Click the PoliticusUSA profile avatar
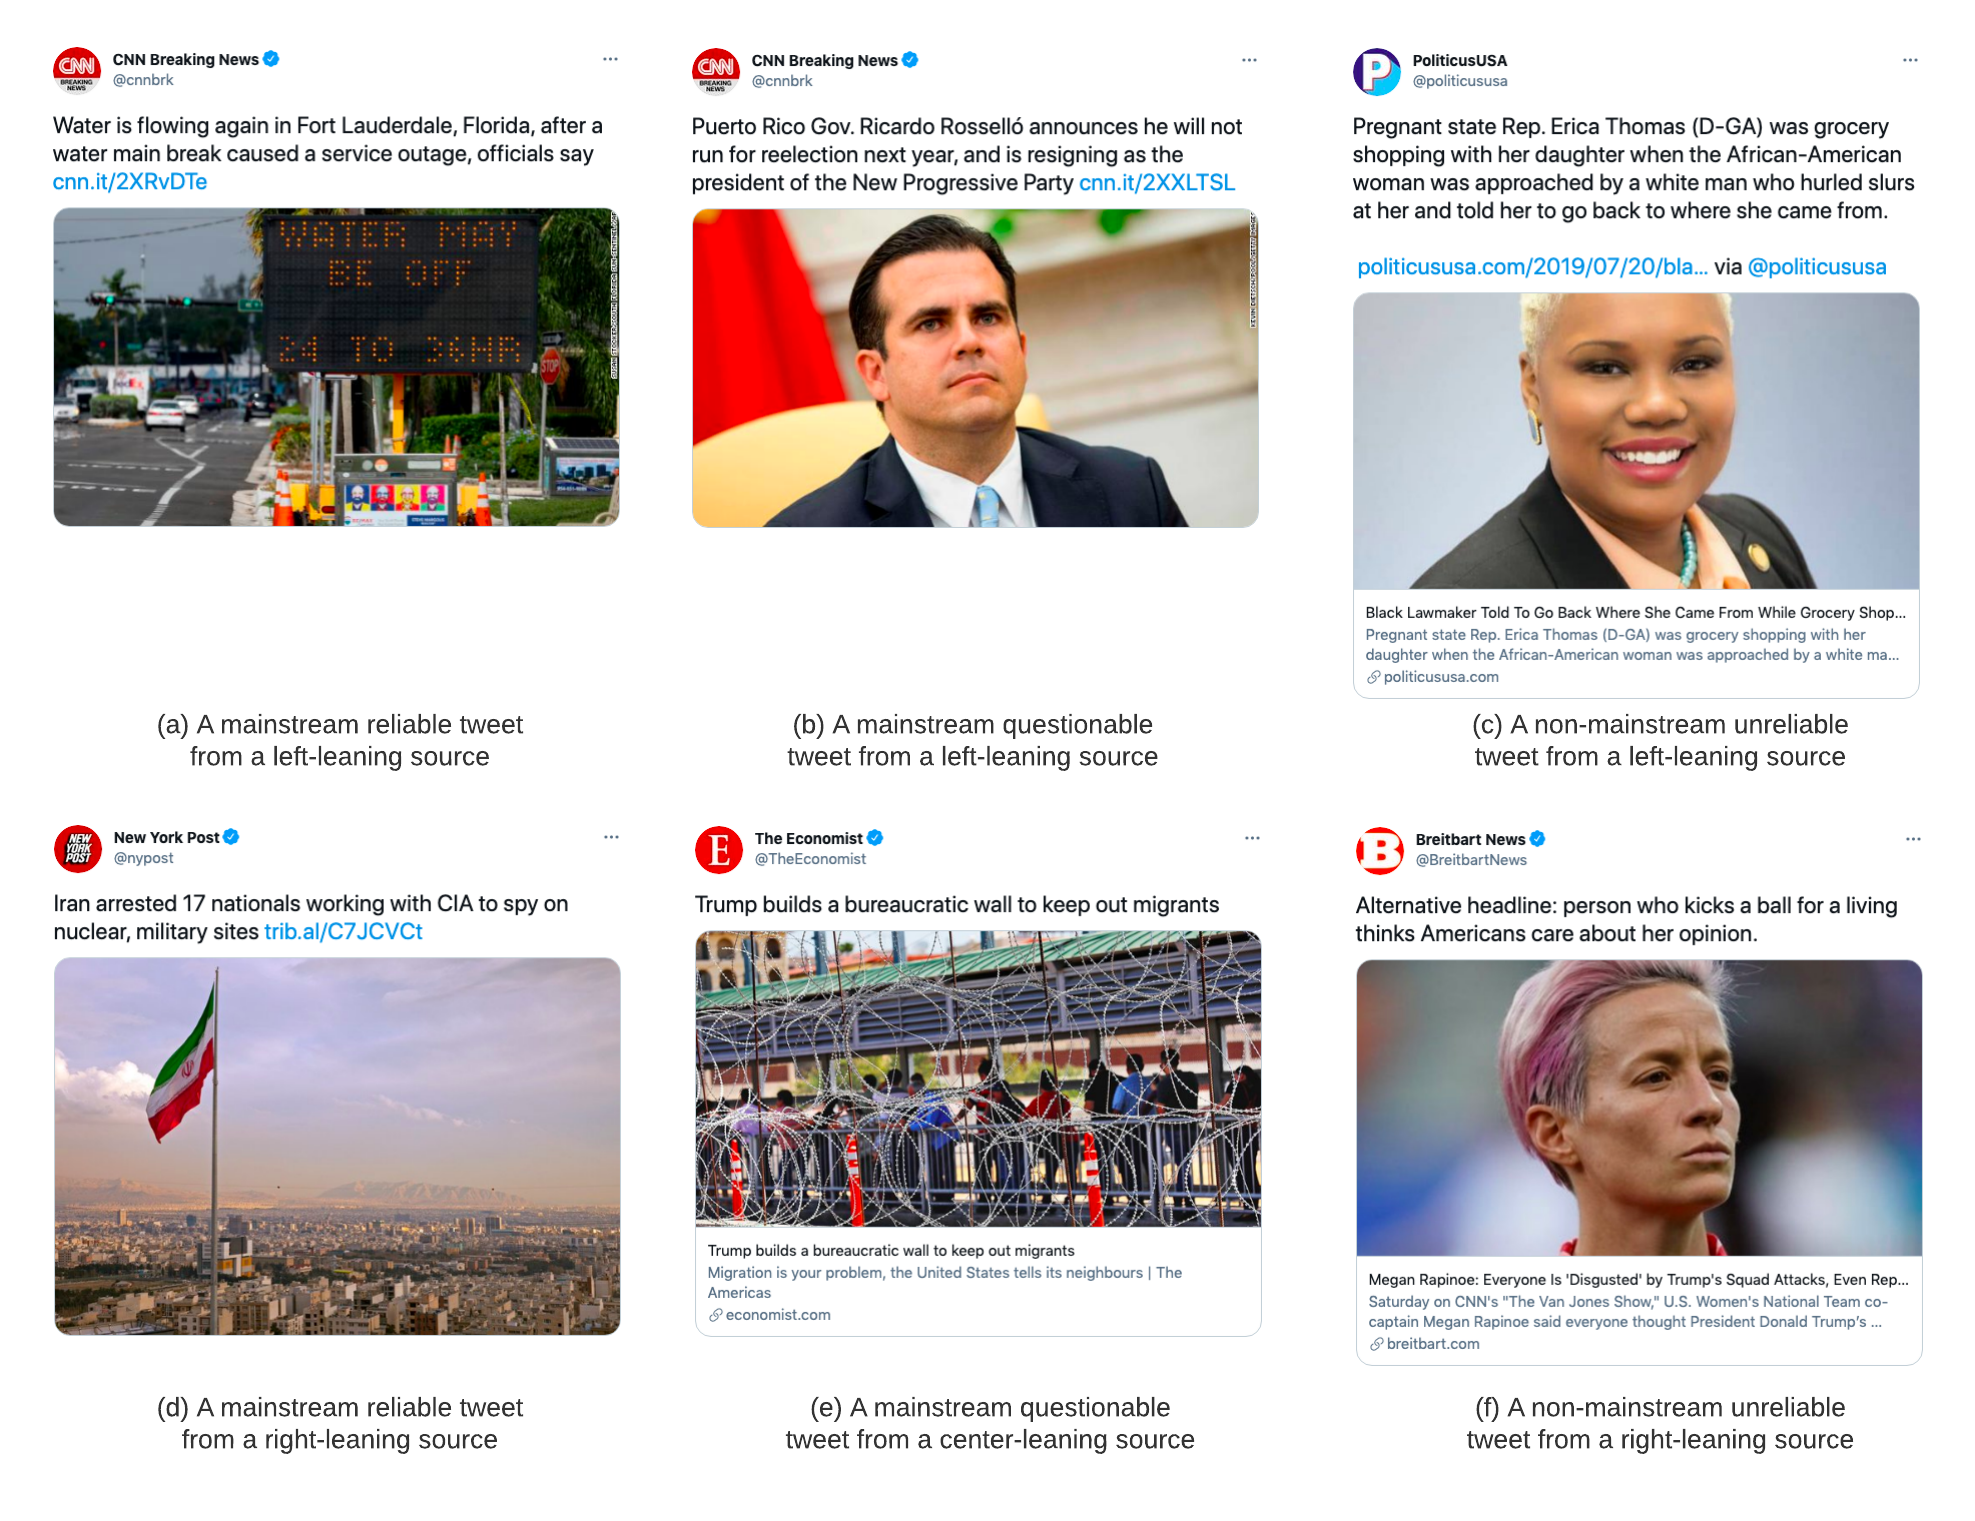The image size is (1975, 1521). tap(1377, 71)
